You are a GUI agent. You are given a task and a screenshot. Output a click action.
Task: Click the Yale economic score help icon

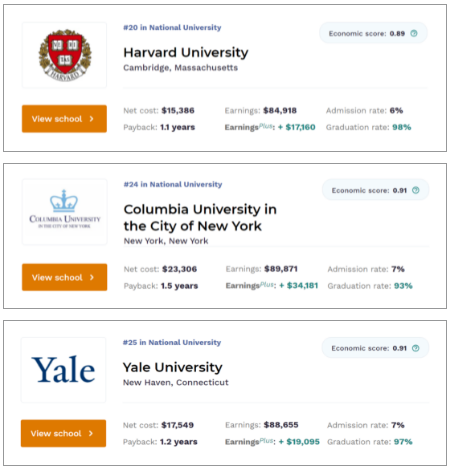pyautogui.click(x=415, y=348)
